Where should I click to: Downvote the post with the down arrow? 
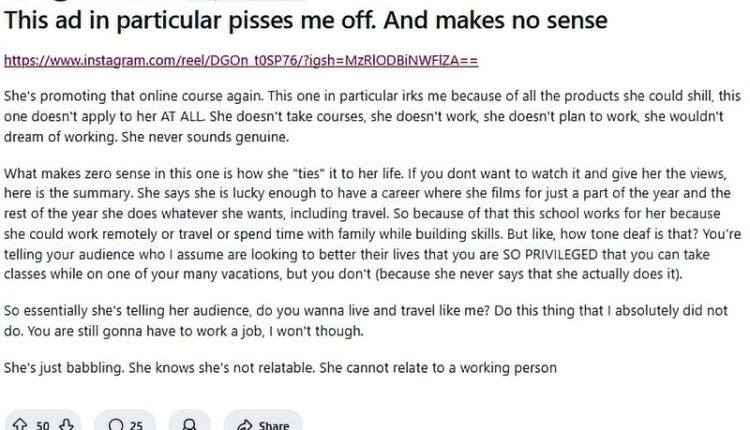66,424
